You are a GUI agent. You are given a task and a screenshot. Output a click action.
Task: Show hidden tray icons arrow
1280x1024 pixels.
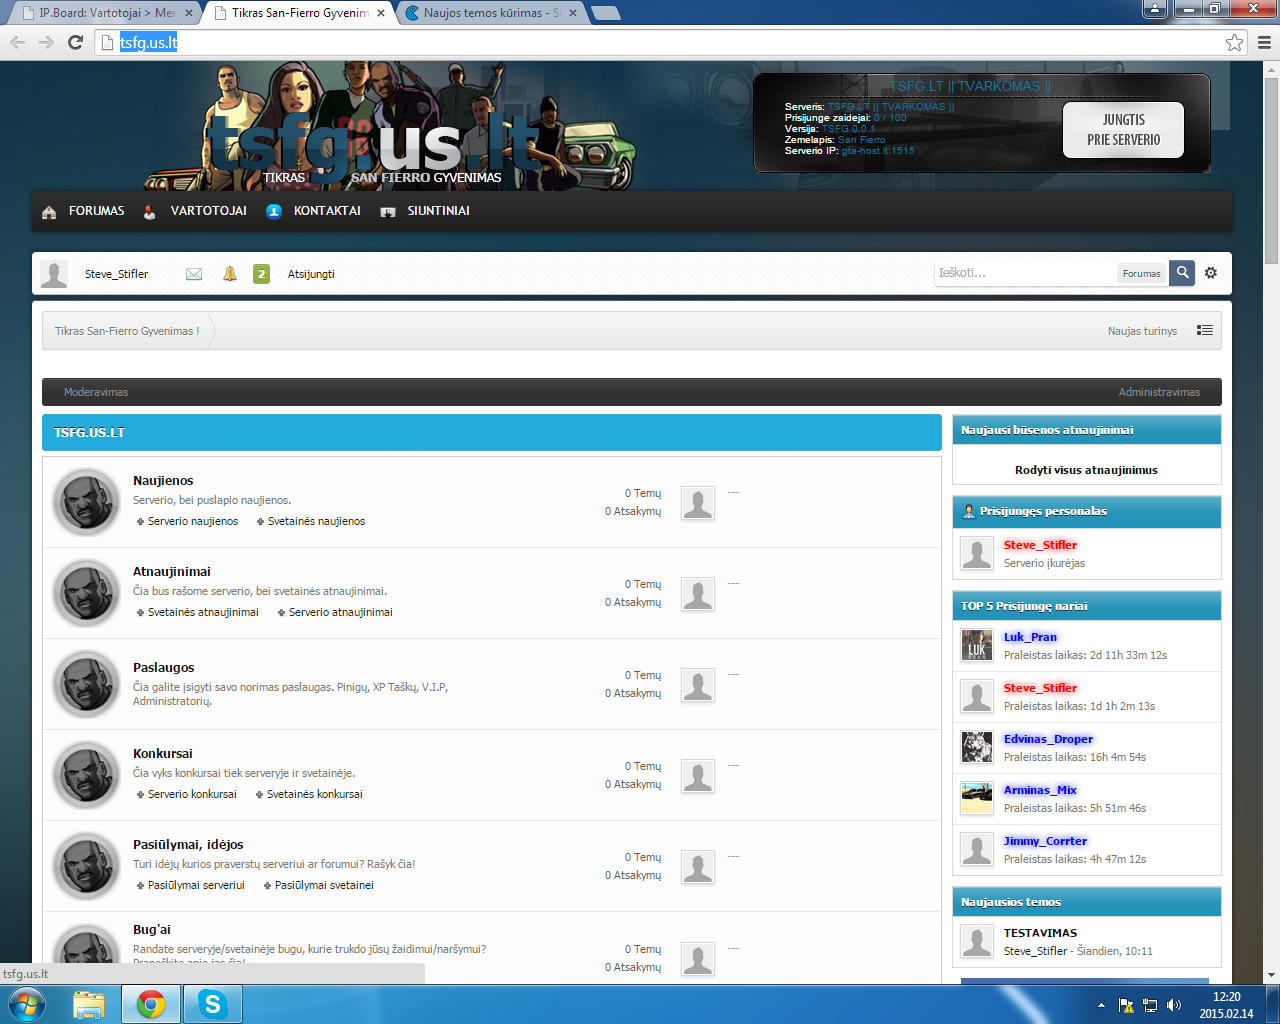point(1101,1005)
